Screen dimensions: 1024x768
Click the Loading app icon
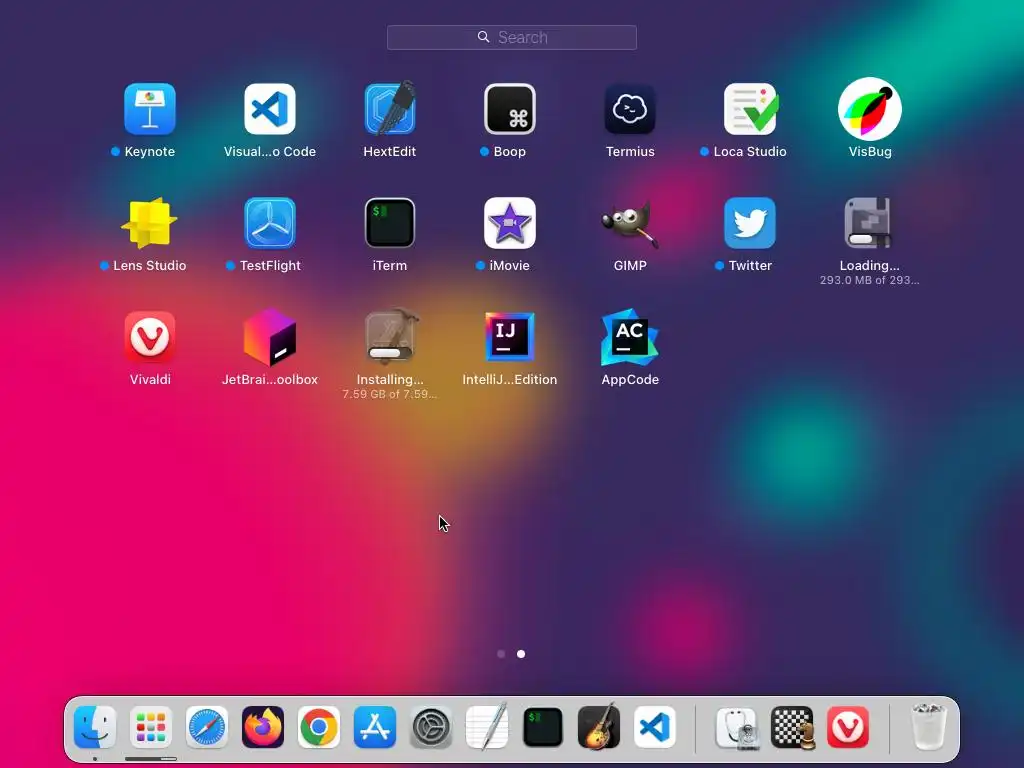tap(868, 223)
